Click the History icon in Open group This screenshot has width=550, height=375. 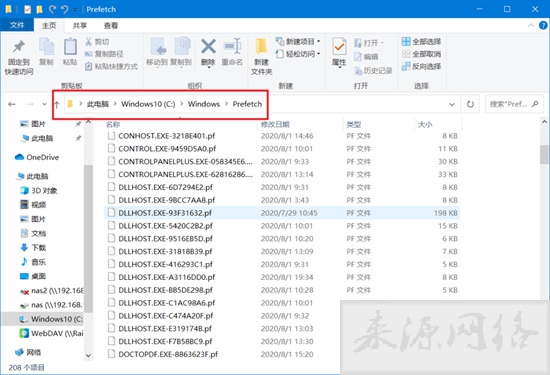358,71
